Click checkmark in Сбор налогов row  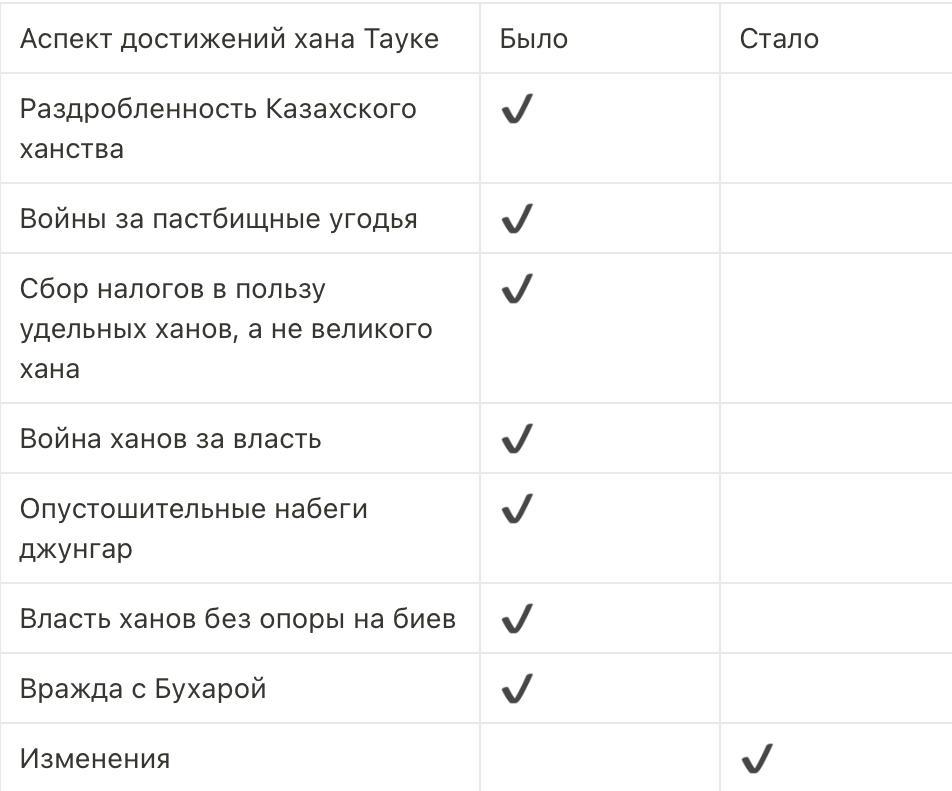point(516,289)
